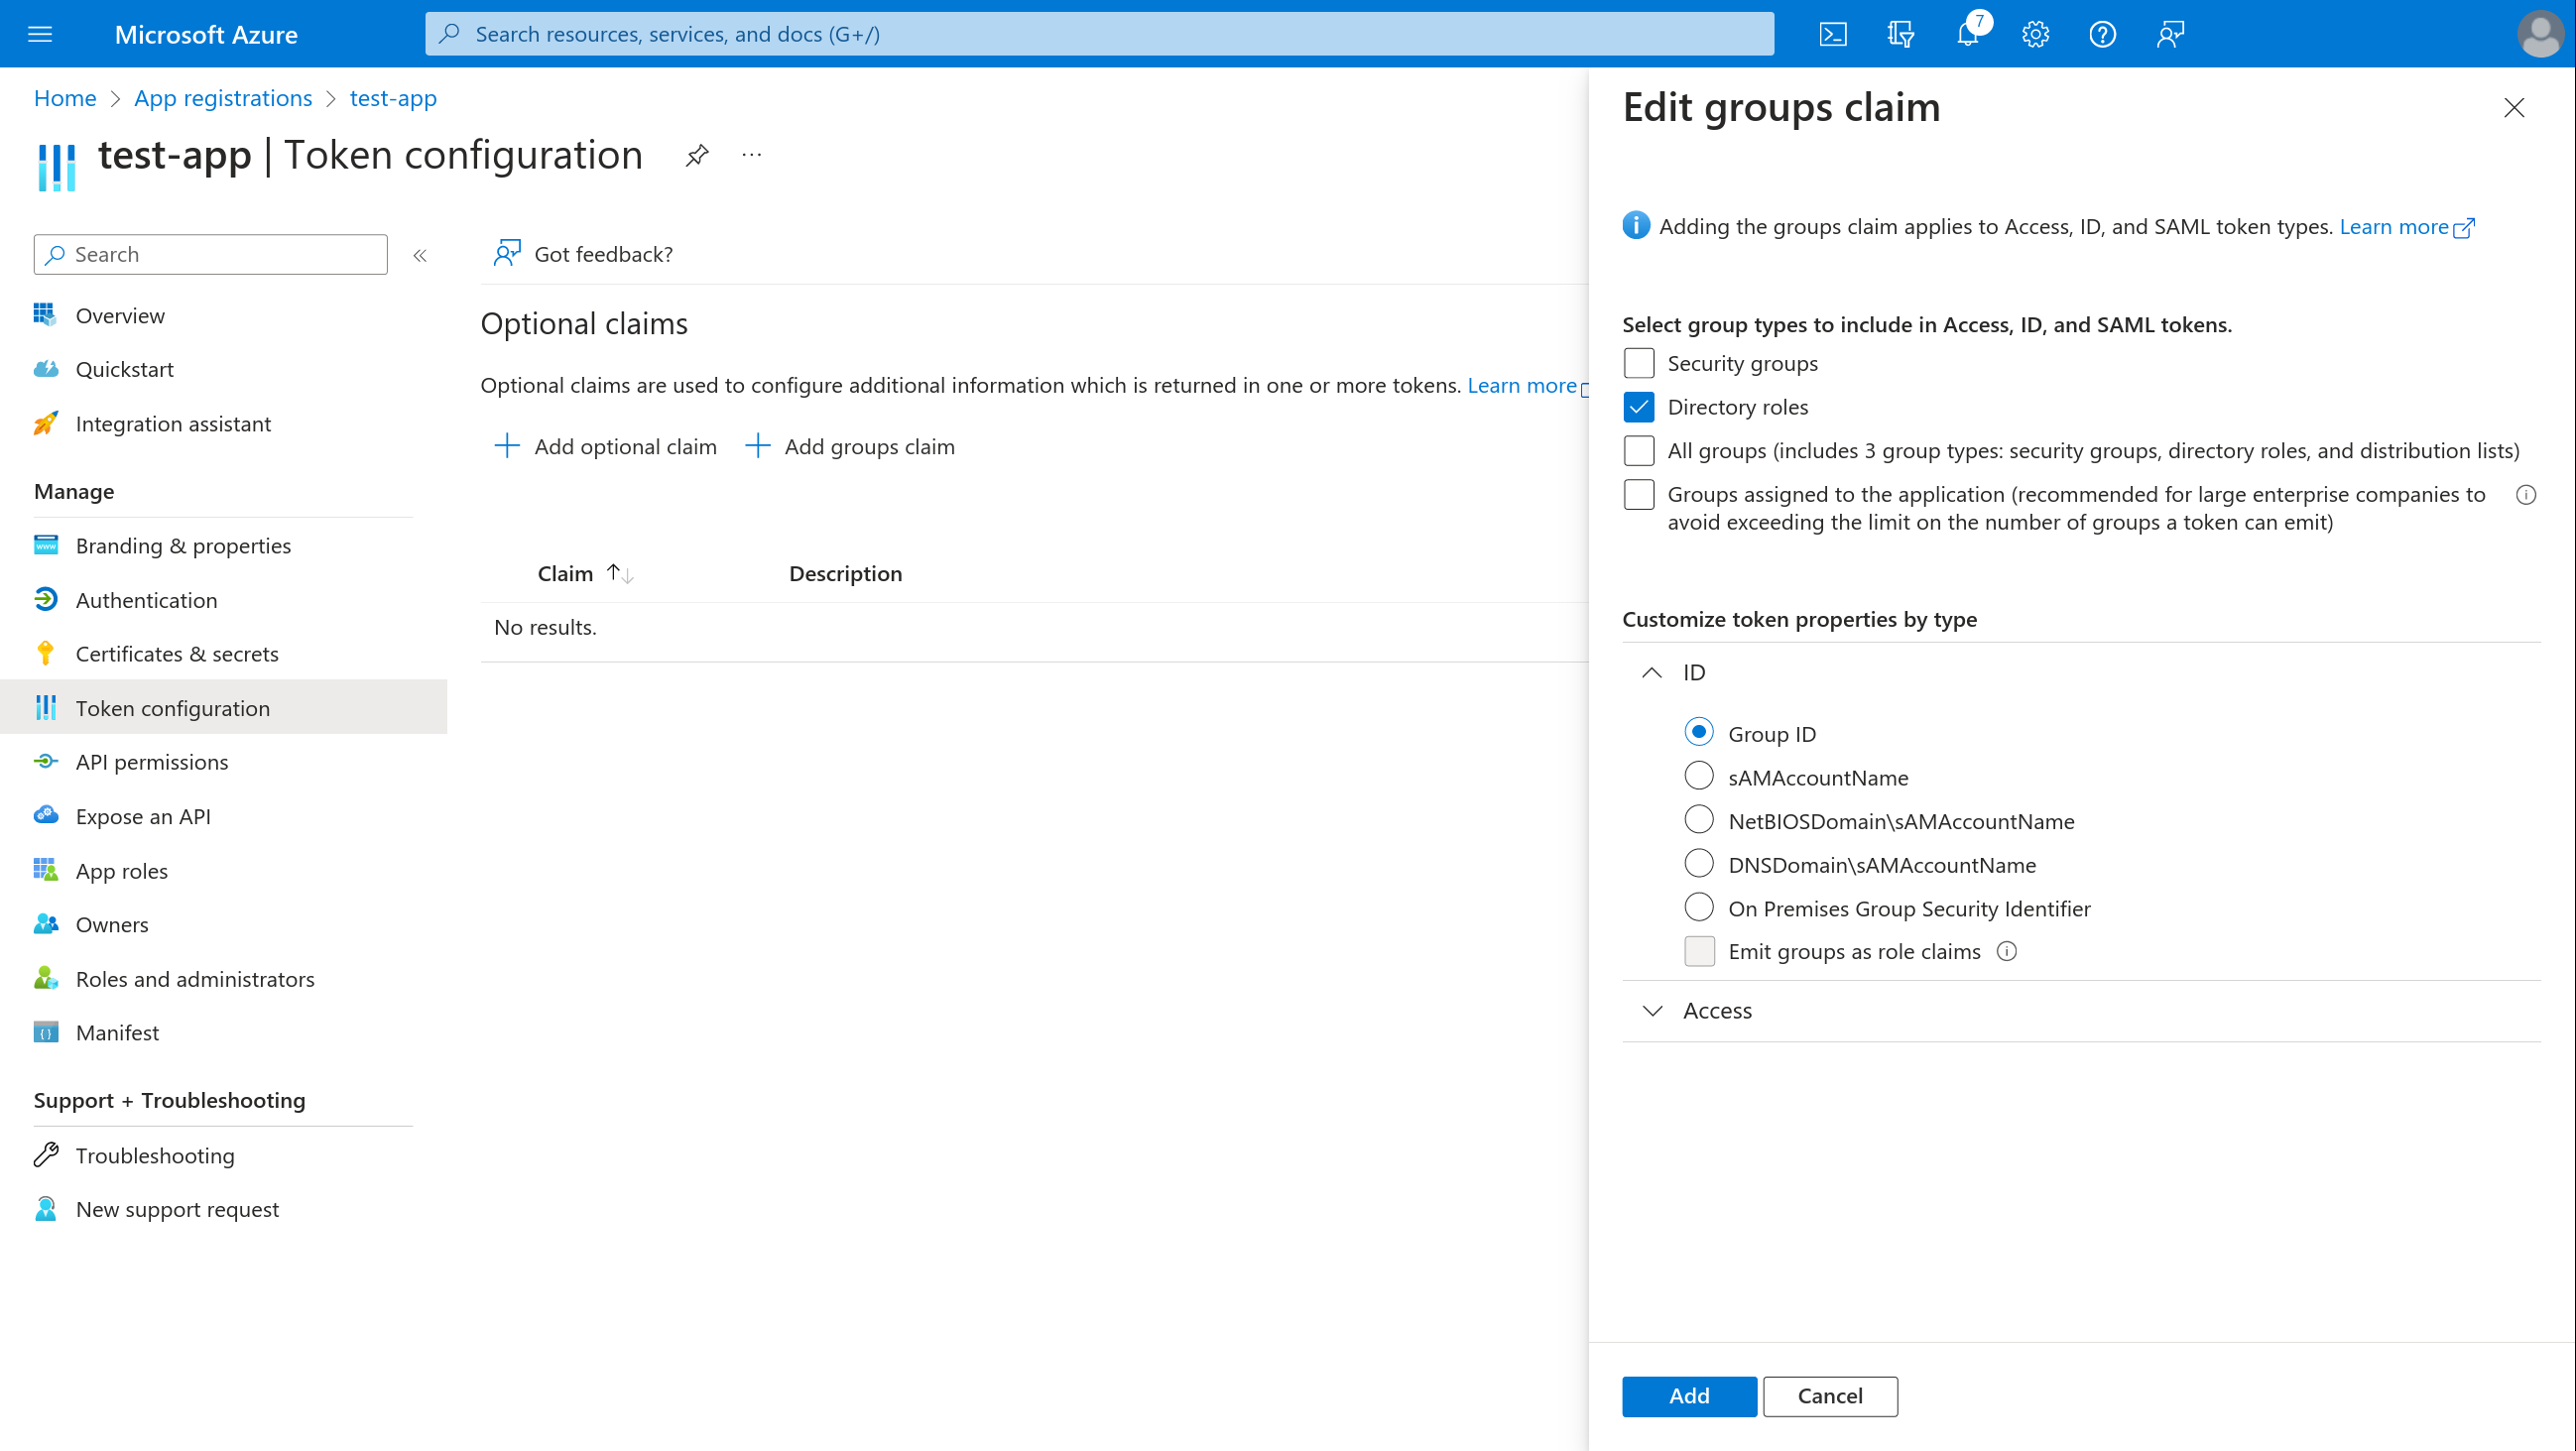This screenshot has height=1451, width=2576.
Task: Enable Emit groups as role claims checkbox
Action: click(1697, 950)
